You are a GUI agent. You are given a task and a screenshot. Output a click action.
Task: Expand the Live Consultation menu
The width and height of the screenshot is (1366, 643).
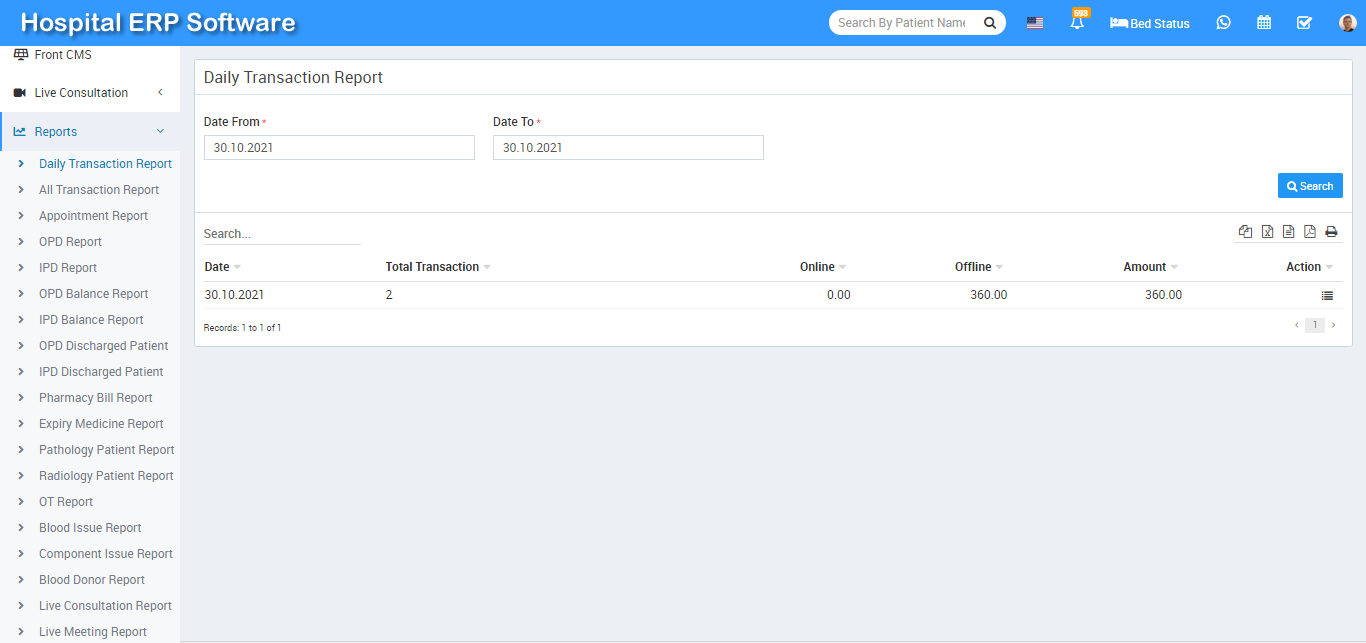(90, 93)
